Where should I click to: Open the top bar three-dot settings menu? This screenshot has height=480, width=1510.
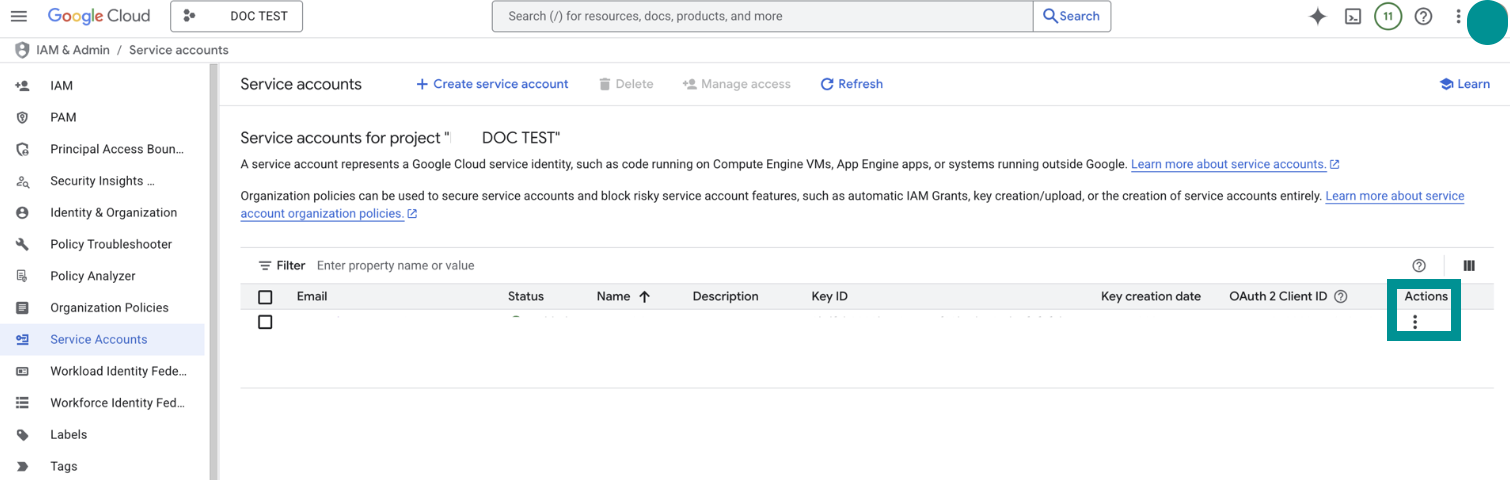click(1459, 16)
